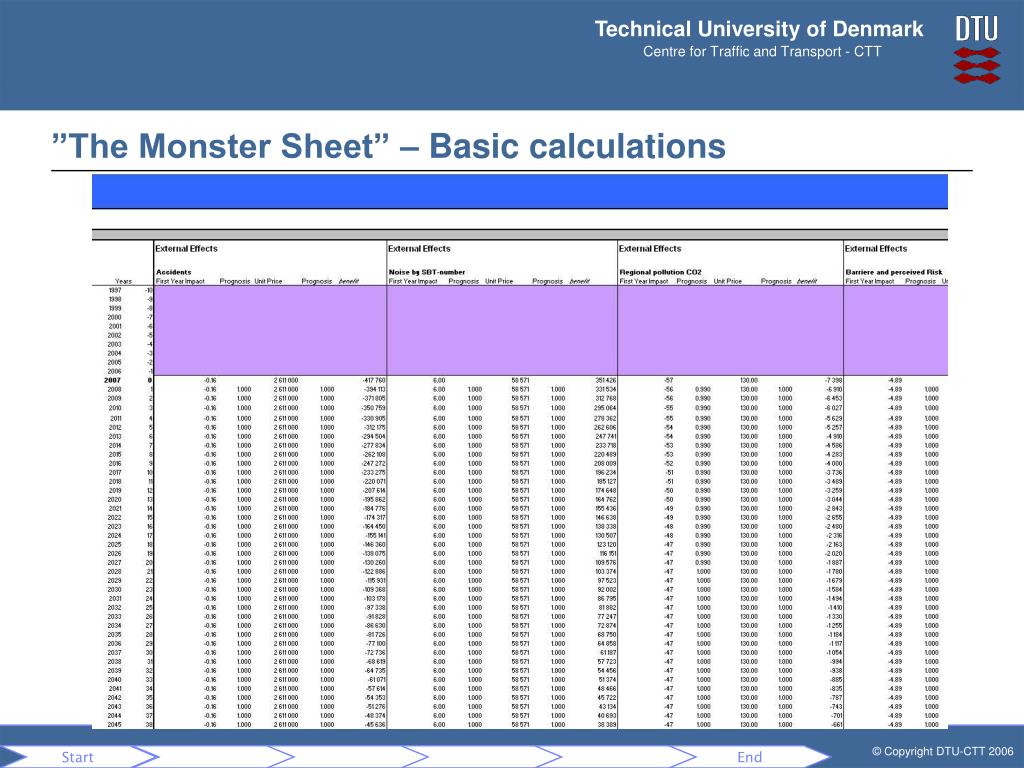
Task: Click the End arrow in the bottom navigation
Action: 751,757
